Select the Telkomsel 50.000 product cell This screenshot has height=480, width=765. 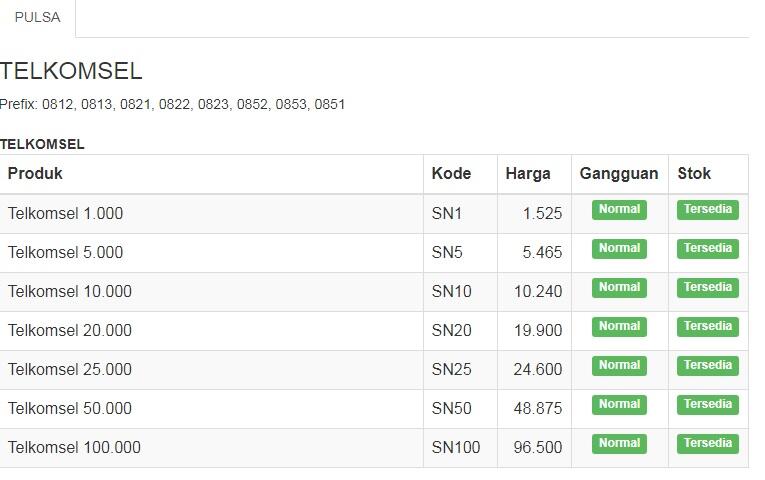point(212,409)
